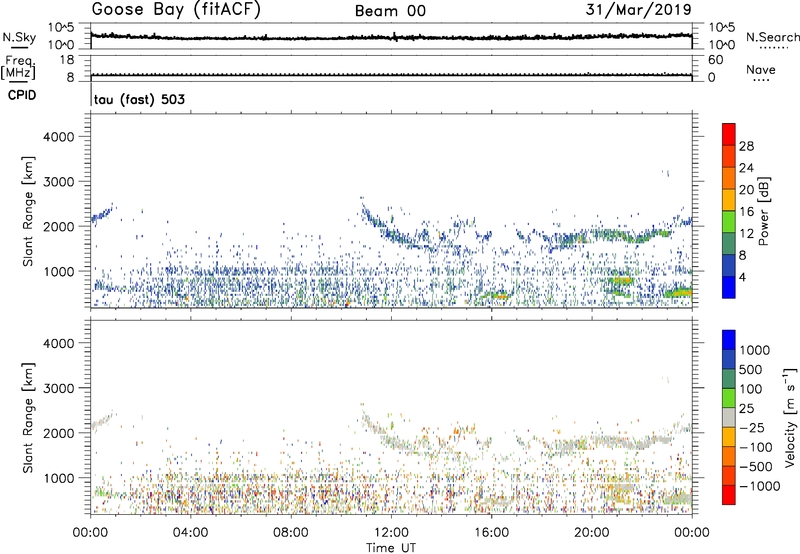Click the '04:00' time tick label
This screenshot has width=800, height=554.
(x=190, y=533)
